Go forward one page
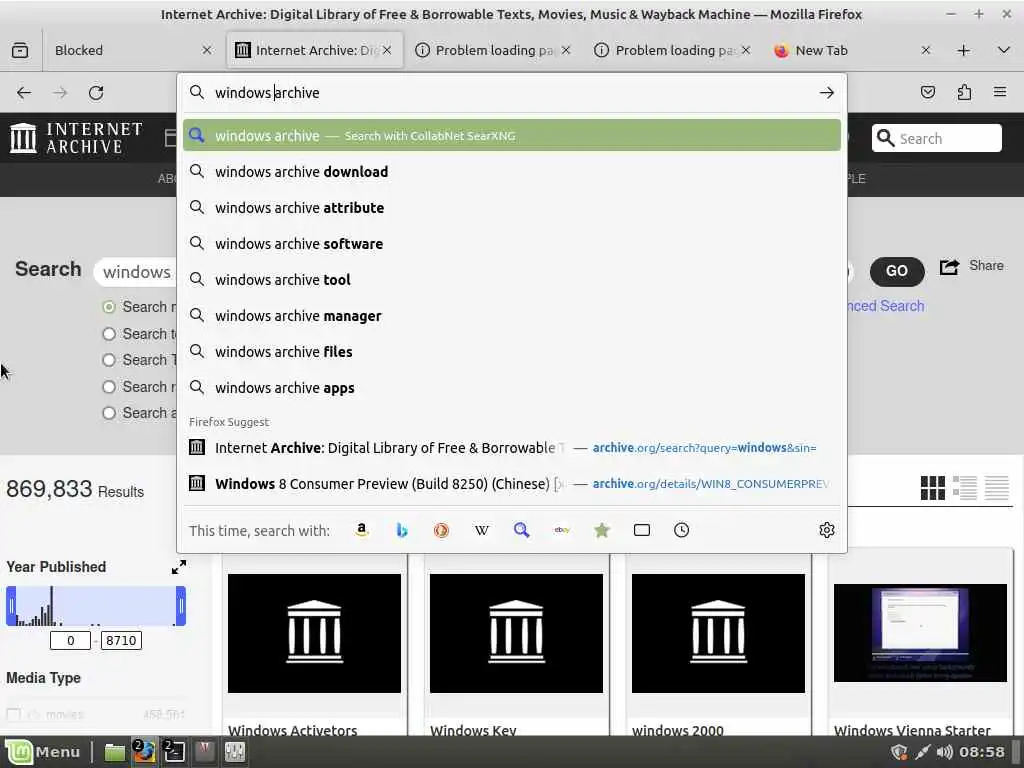Viewport: 1024px width, 768px height. (x=60, y=93)
